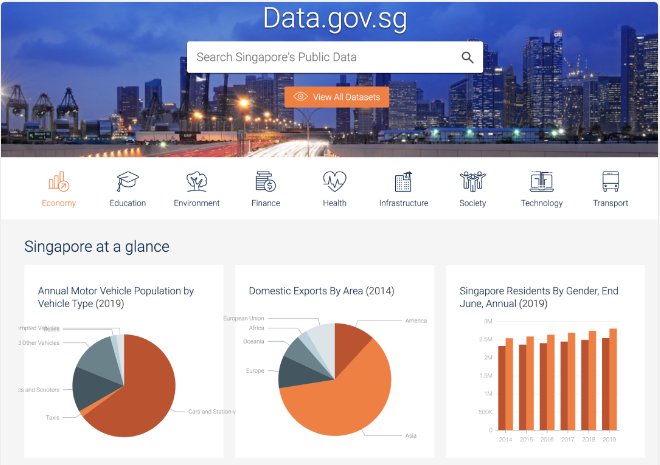Open the Infrastructure category label

pyautogui.click(x=404, y=203)
